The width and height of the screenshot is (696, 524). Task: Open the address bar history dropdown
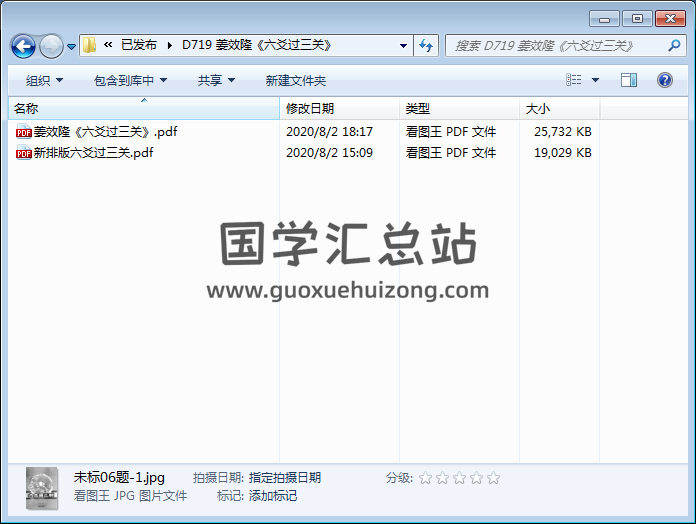(403, 45)
